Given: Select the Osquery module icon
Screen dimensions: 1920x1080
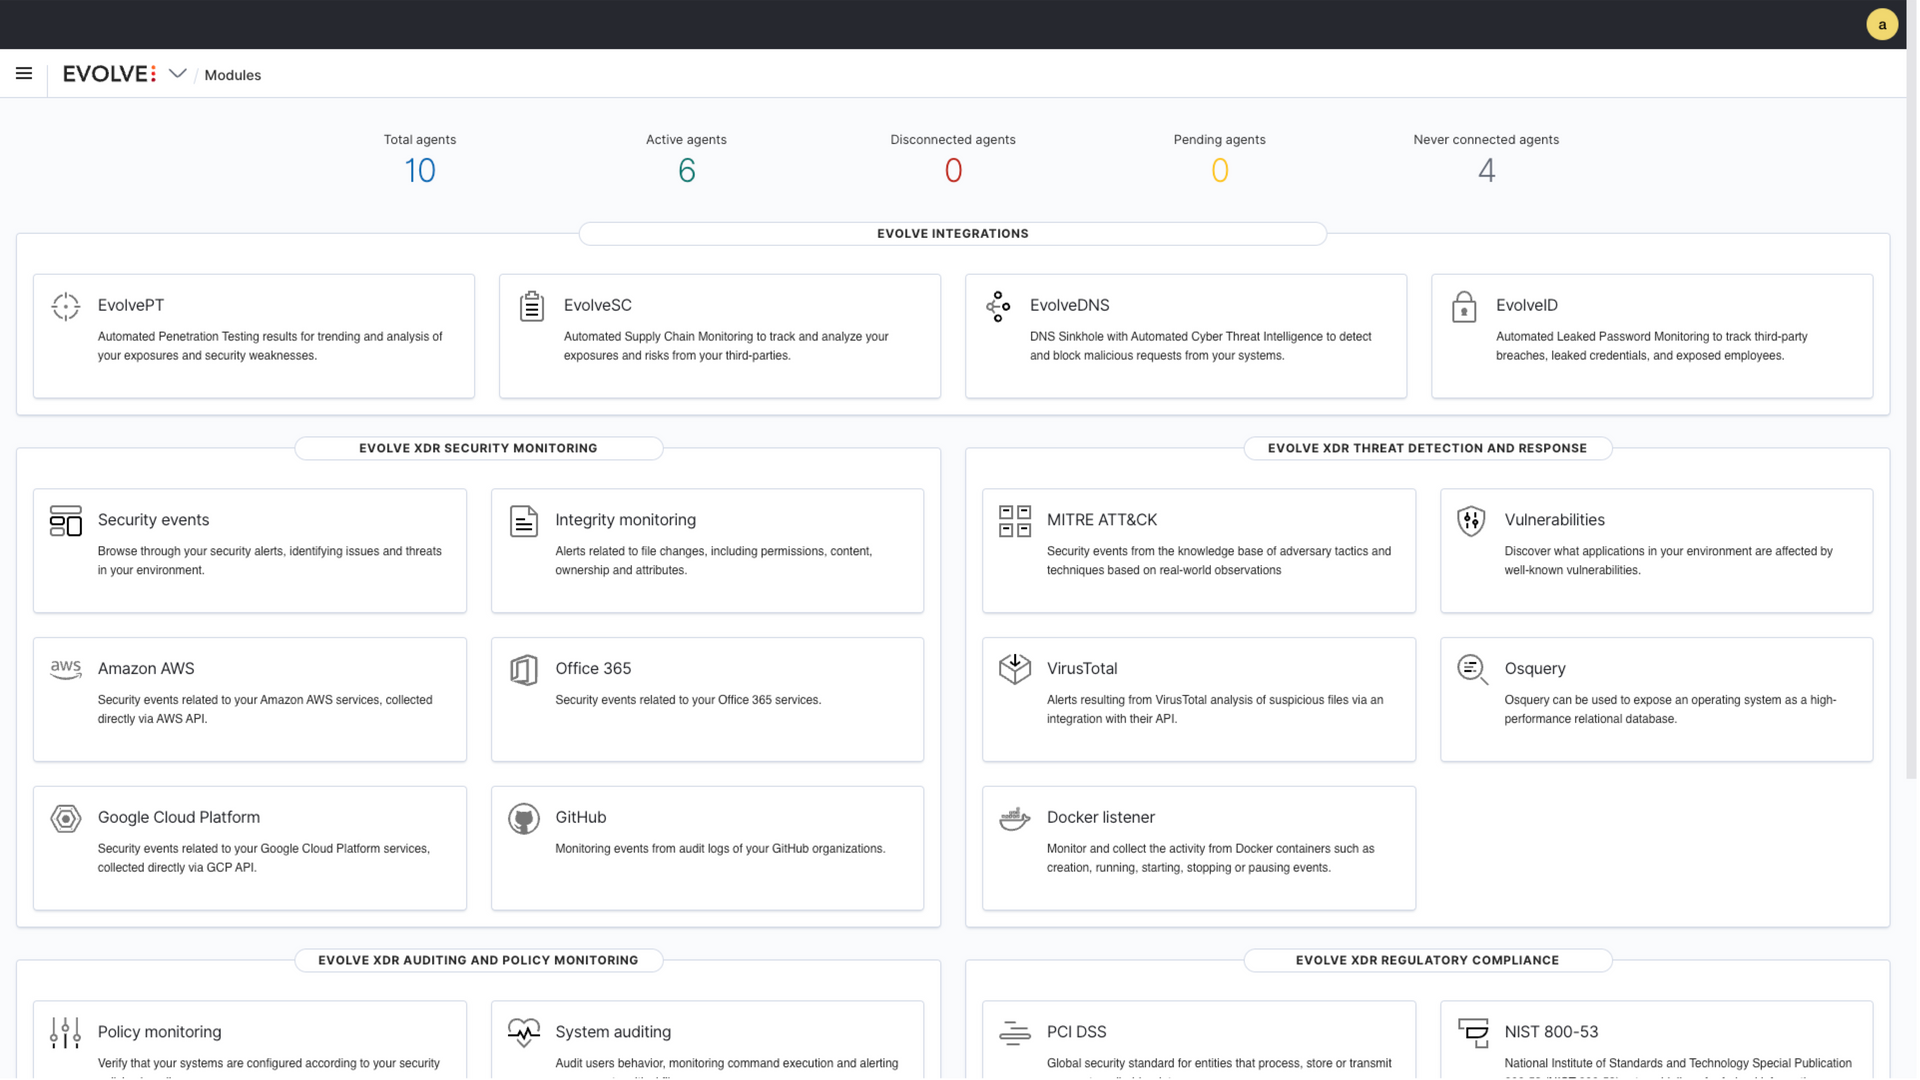Looking at the screenshot, I should 1471,670.
